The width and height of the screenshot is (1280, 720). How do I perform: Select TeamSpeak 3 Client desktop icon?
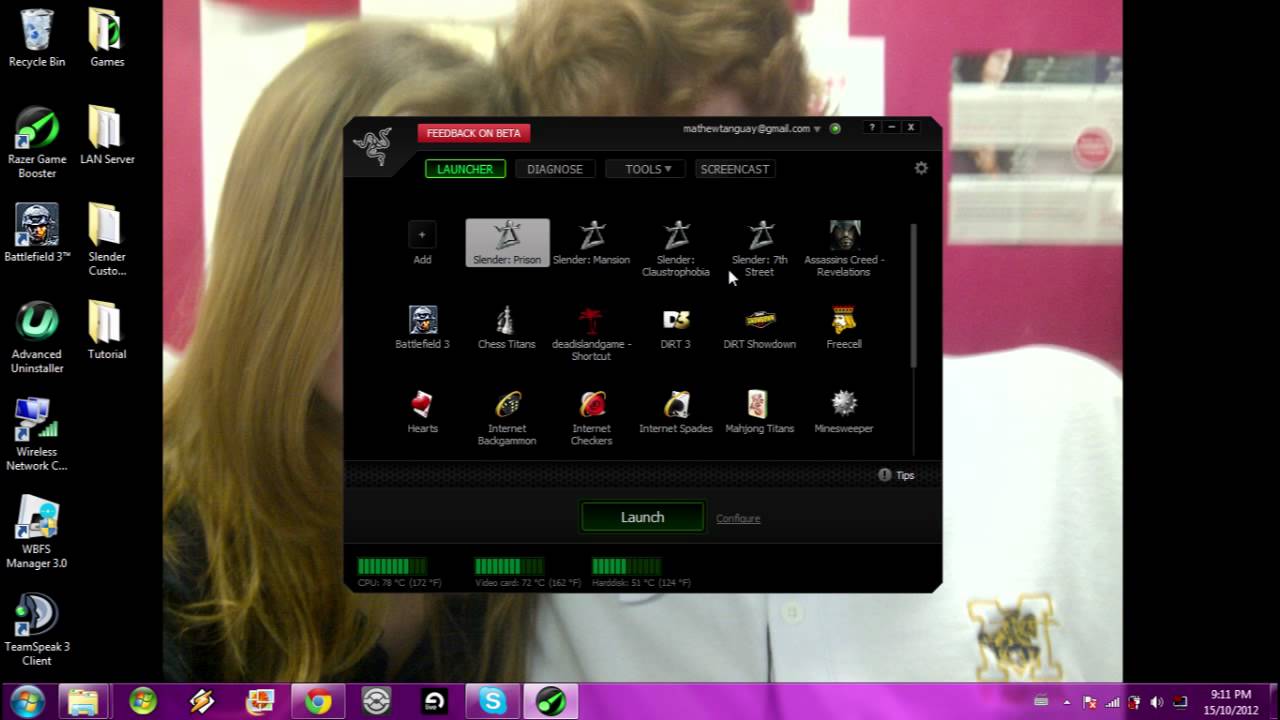pos(37,629)
